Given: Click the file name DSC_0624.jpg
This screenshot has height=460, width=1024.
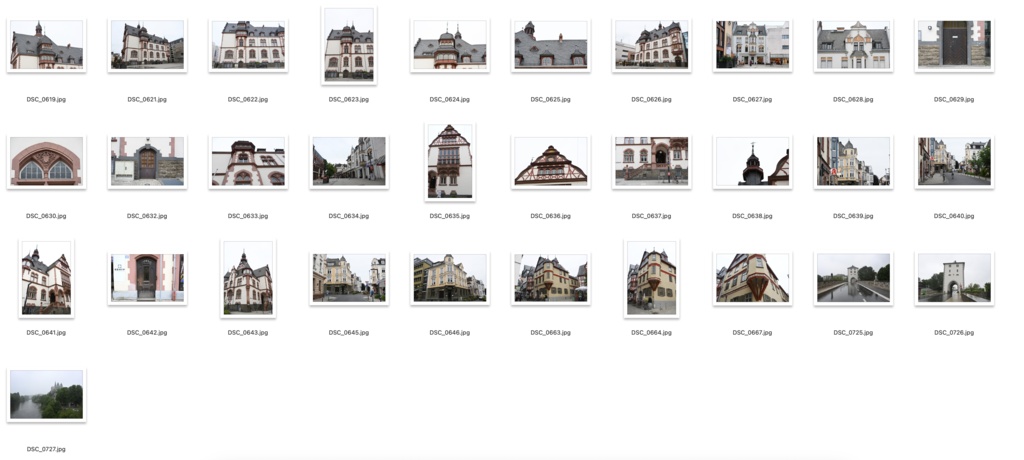Looking at the screenshot, I should point(449,99).
